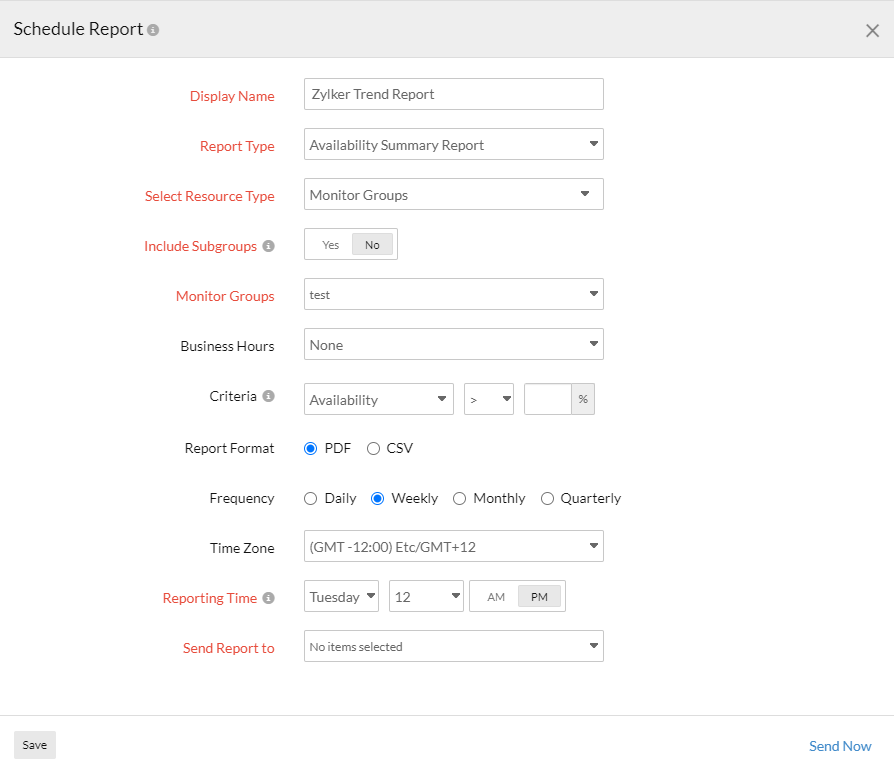
Task: Switch Reporting Time to AM
Action: point(495,595)
